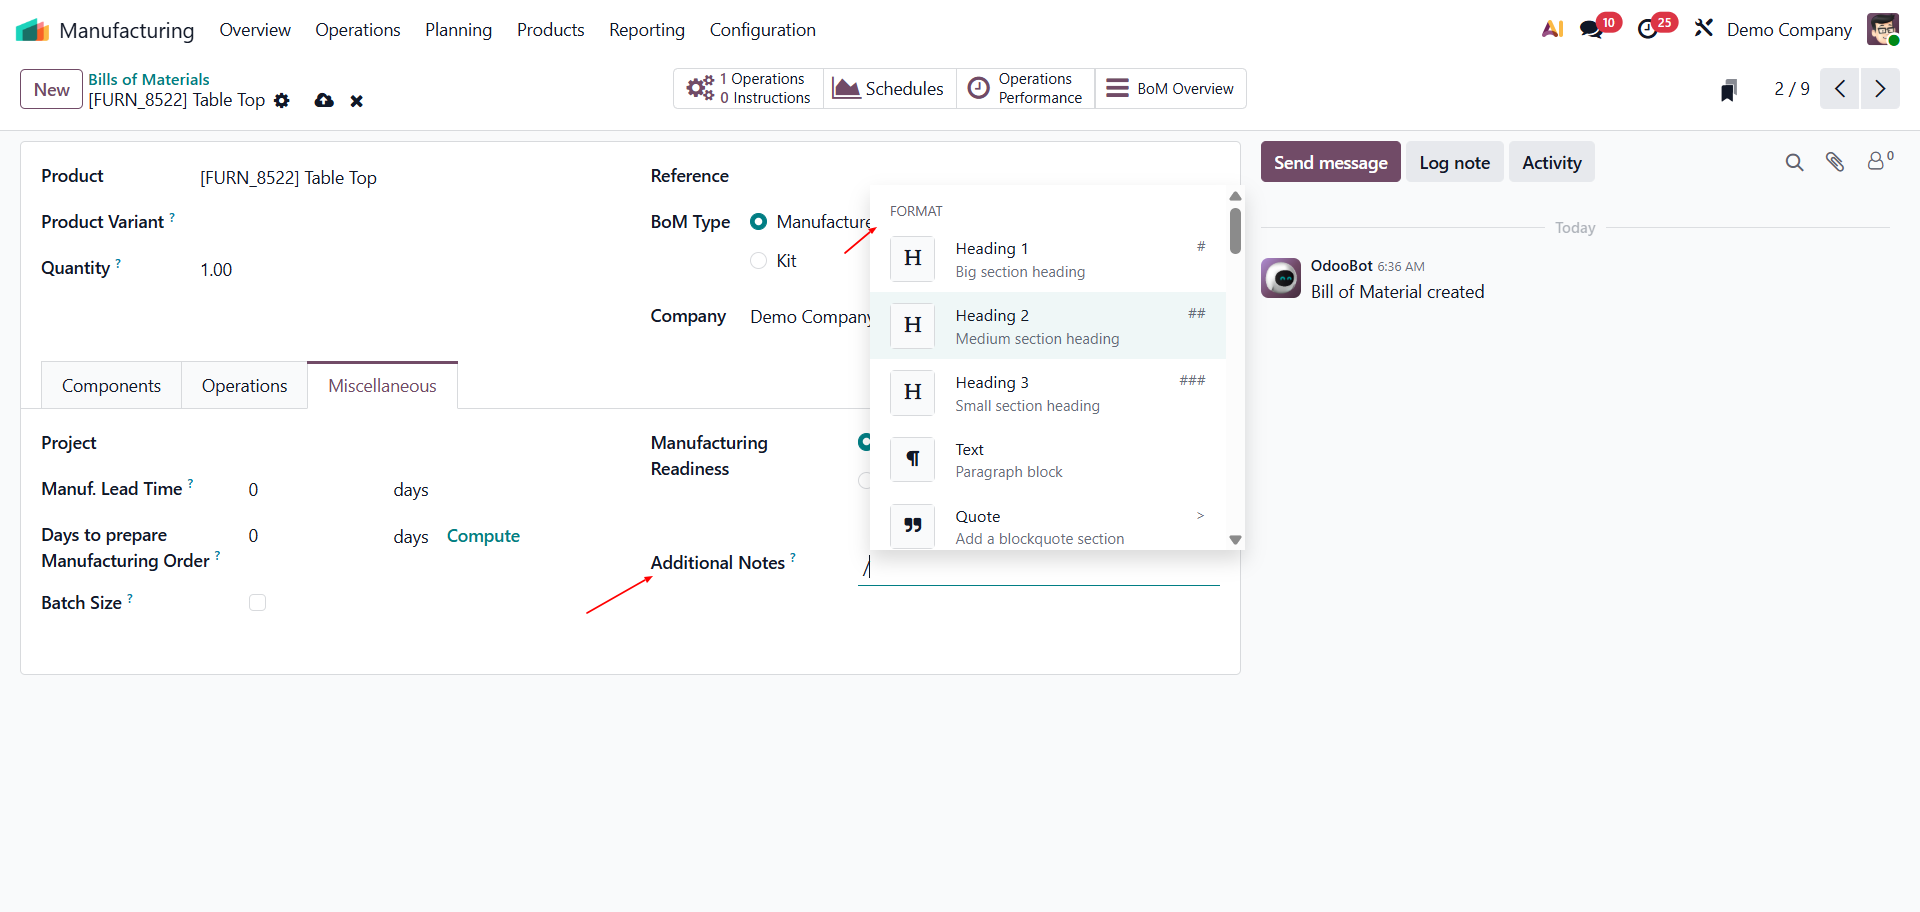Image resolution: width=1920 pixels, height=912 pixels.
Task: Toggle the Batch Size checkbox
Action: click(x=258, y=603)
